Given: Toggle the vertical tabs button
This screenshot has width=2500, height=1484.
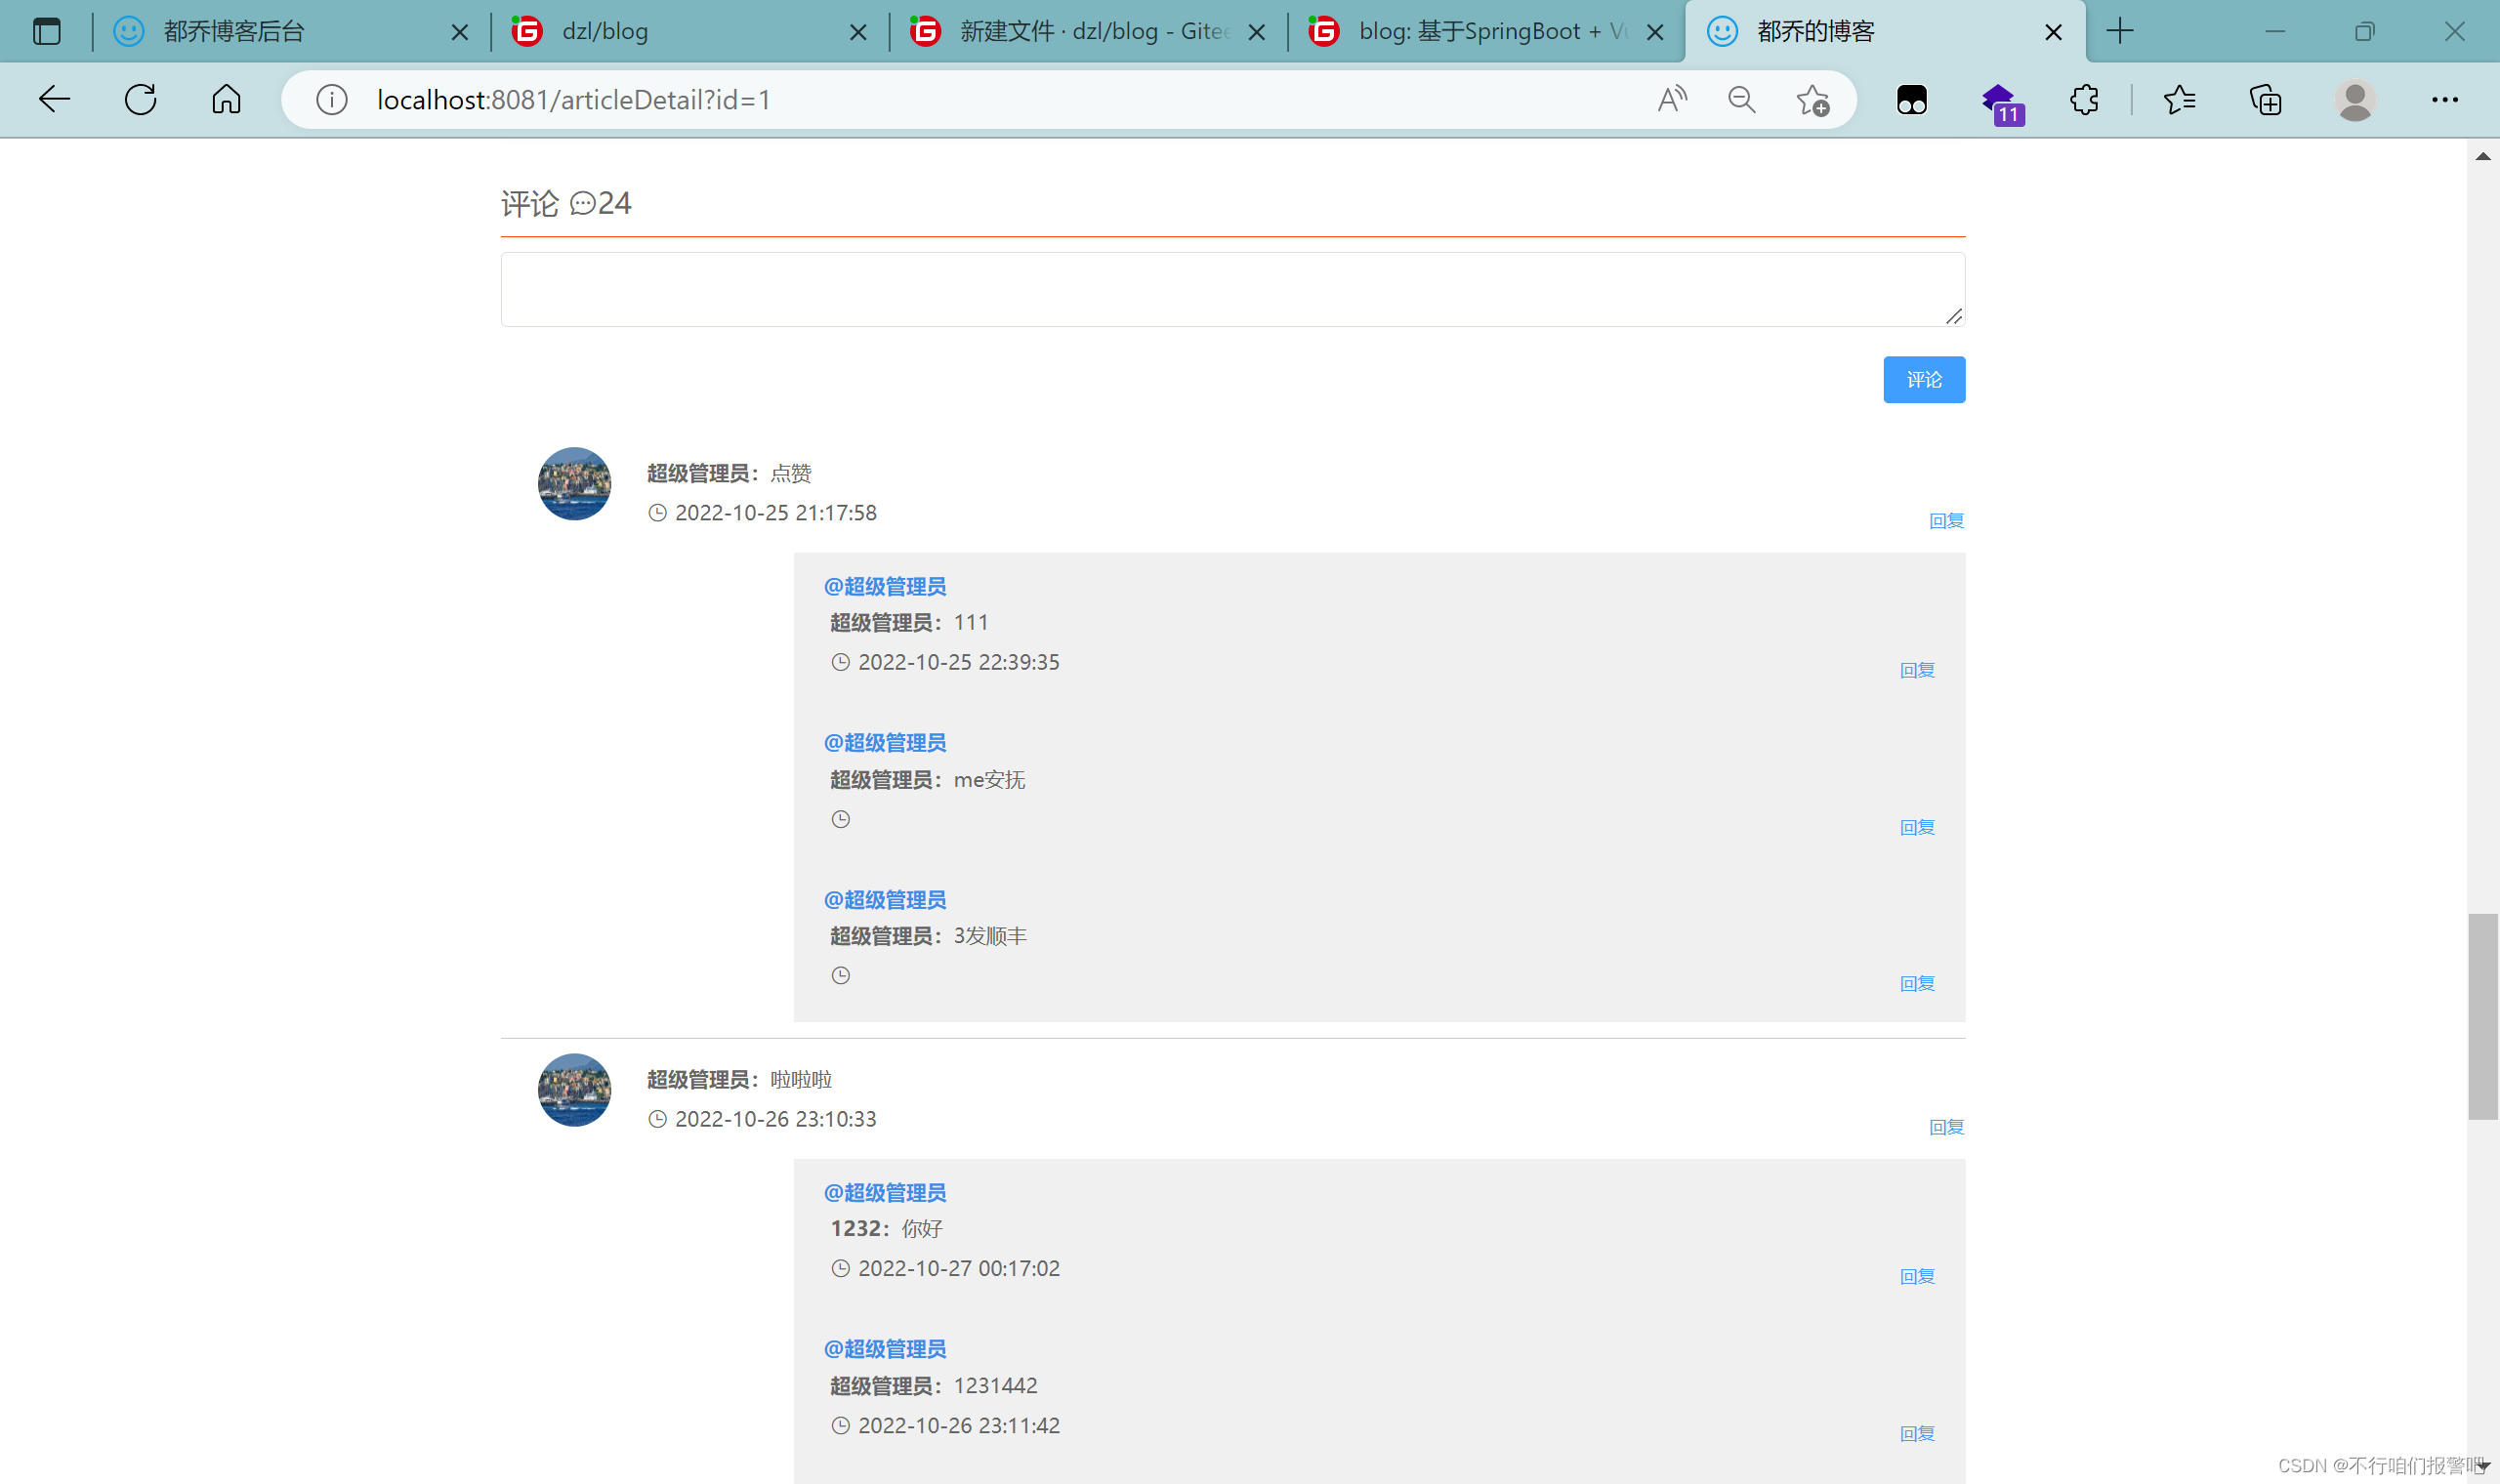Looking at the screenshot, I should (x=46, y=32).
